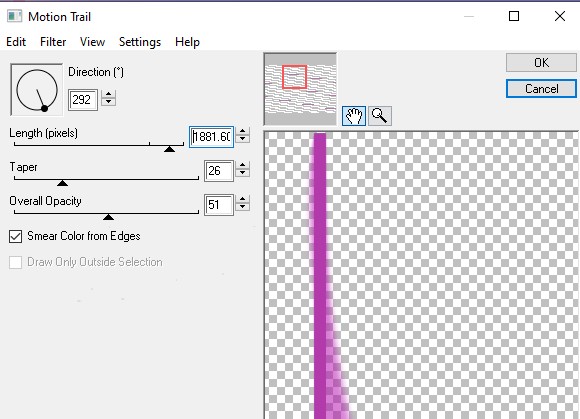
Task: Increase the Direction value with up arrow
Action: tap(108, 95)
